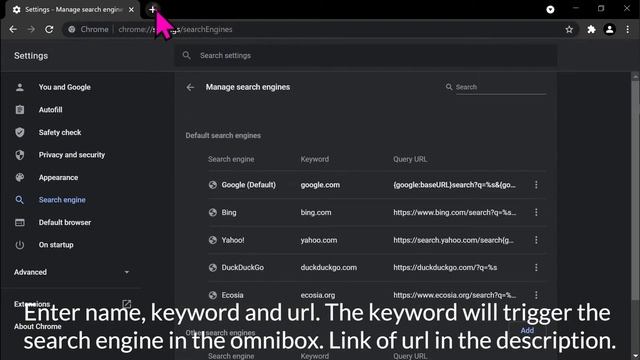Open Appearance settings

click(58, 178)
